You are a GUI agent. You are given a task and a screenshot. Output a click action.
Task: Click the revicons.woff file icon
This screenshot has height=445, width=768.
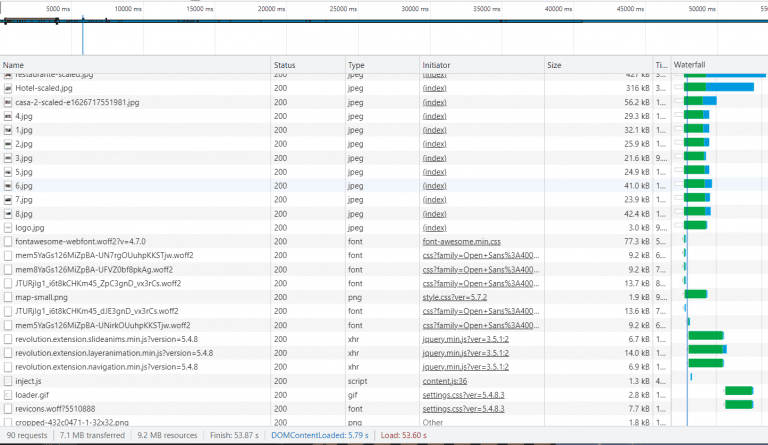8,409
